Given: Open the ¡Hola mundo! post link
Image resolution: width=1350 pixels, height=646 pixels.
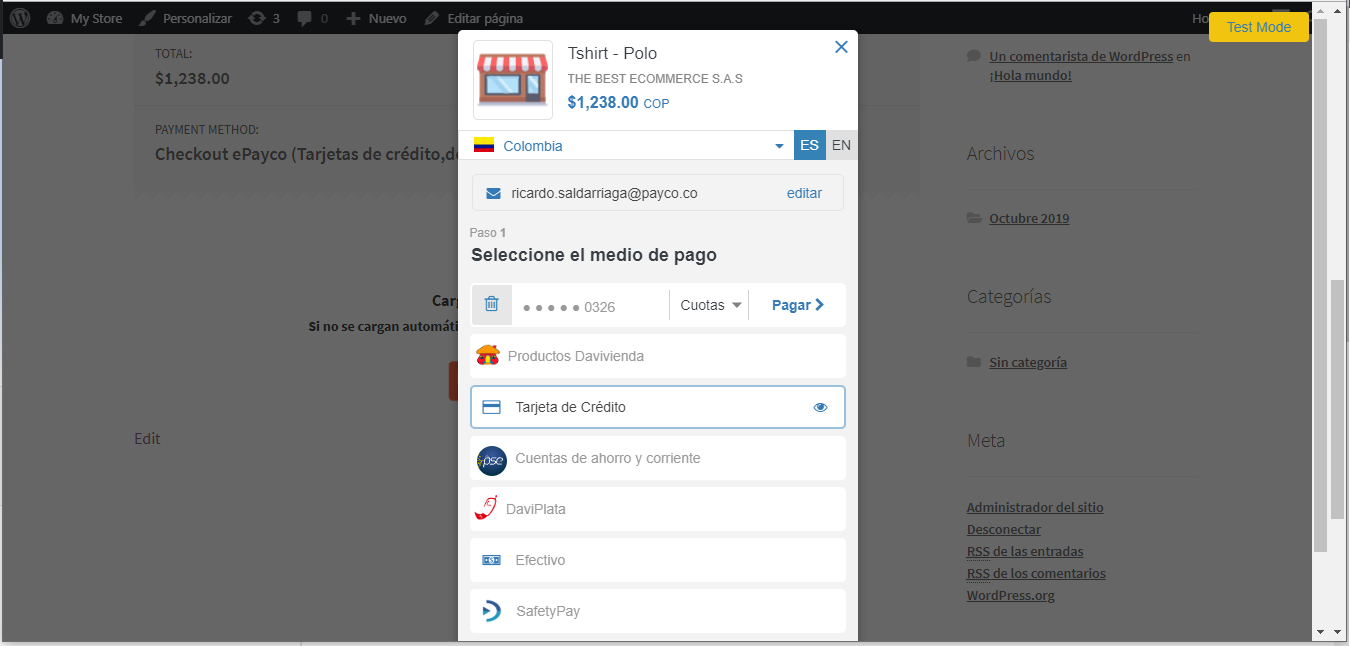Looking at the screenshot, I should point(1030,75).
